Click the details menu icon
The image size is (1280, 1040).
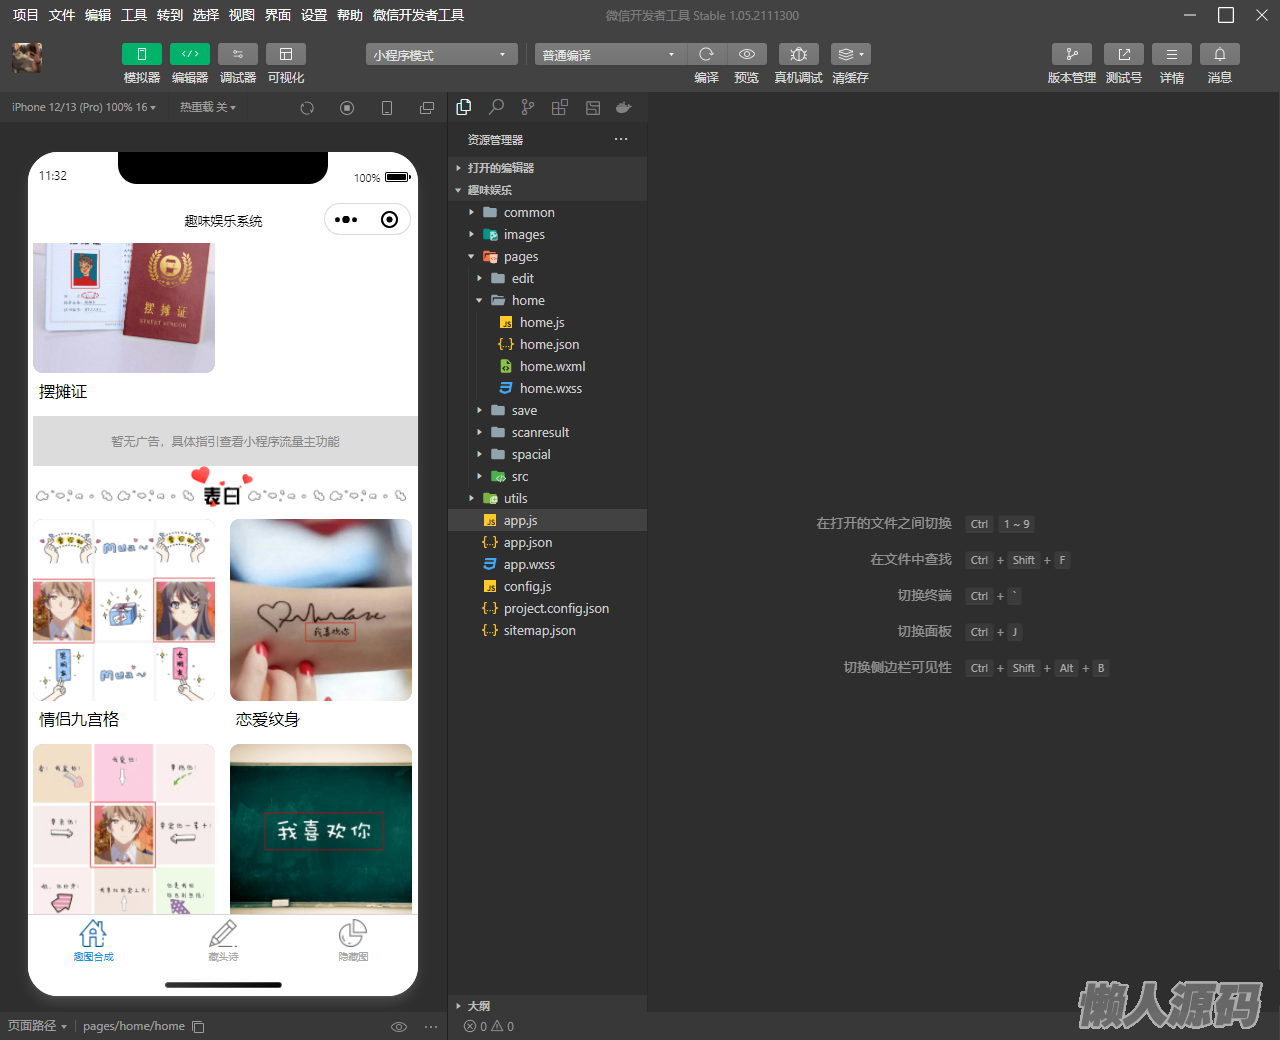click(x=1171, y=54)
